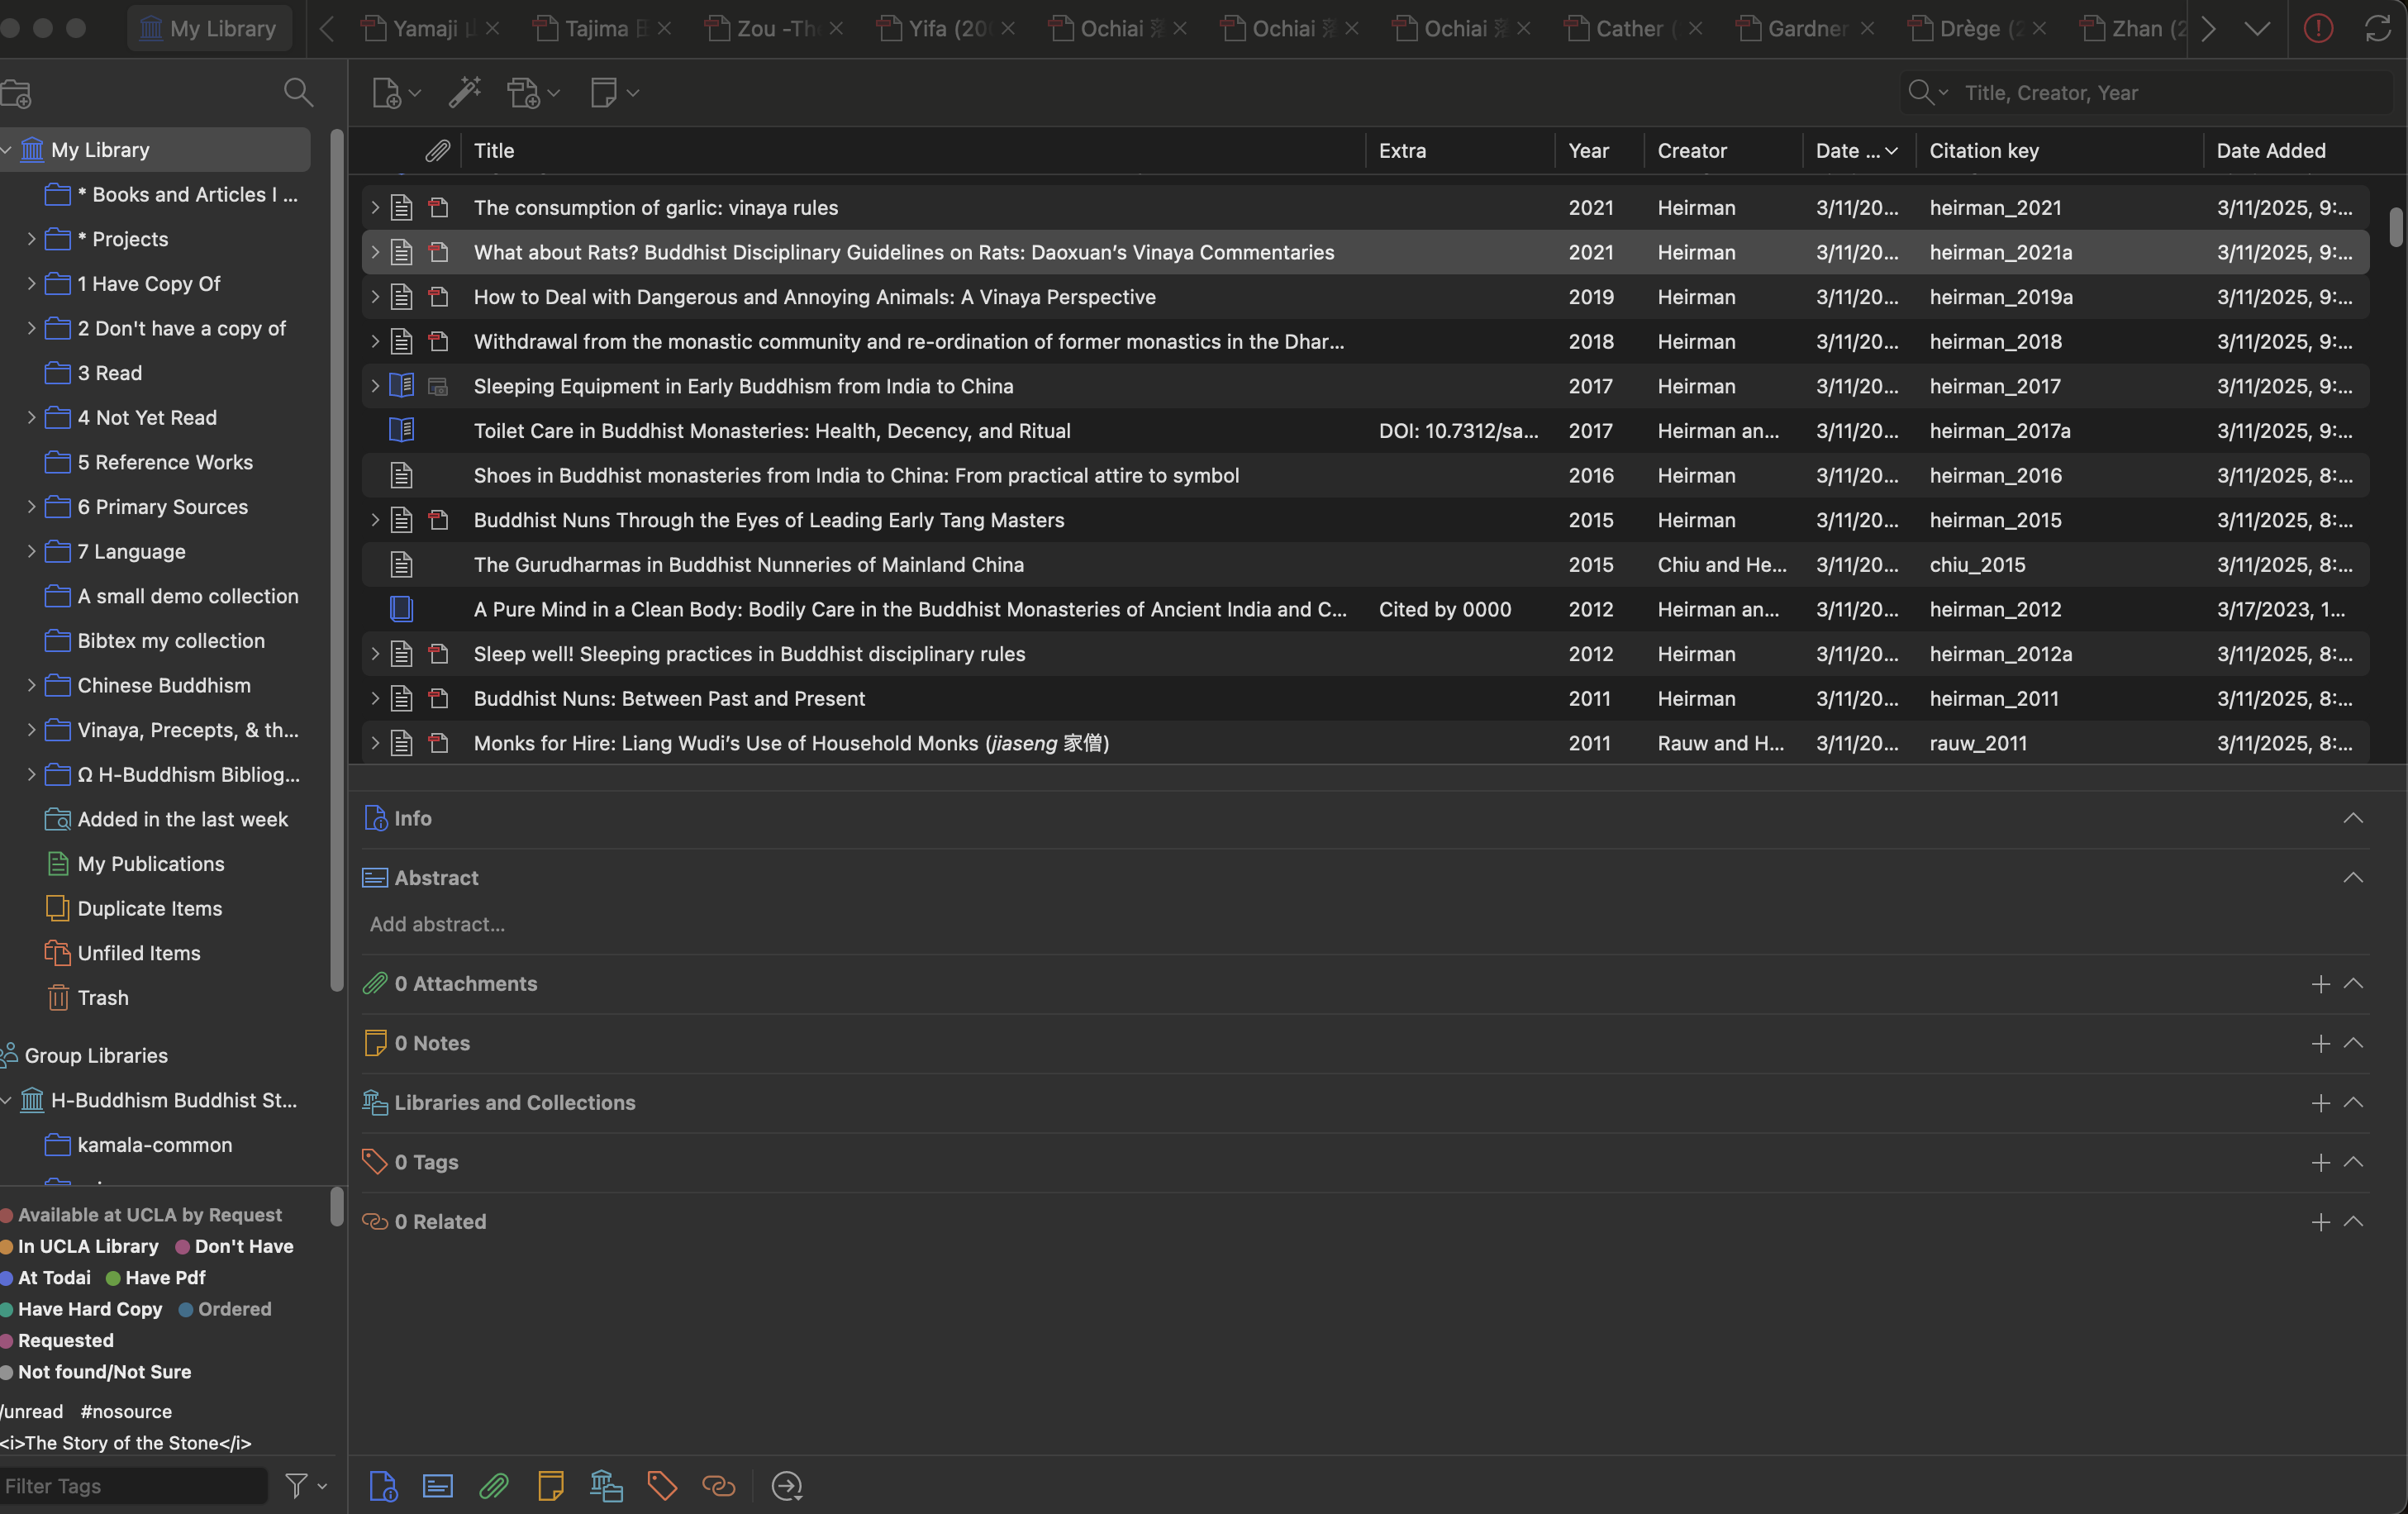Click the red sync error warning icon

pos(2318,28)
